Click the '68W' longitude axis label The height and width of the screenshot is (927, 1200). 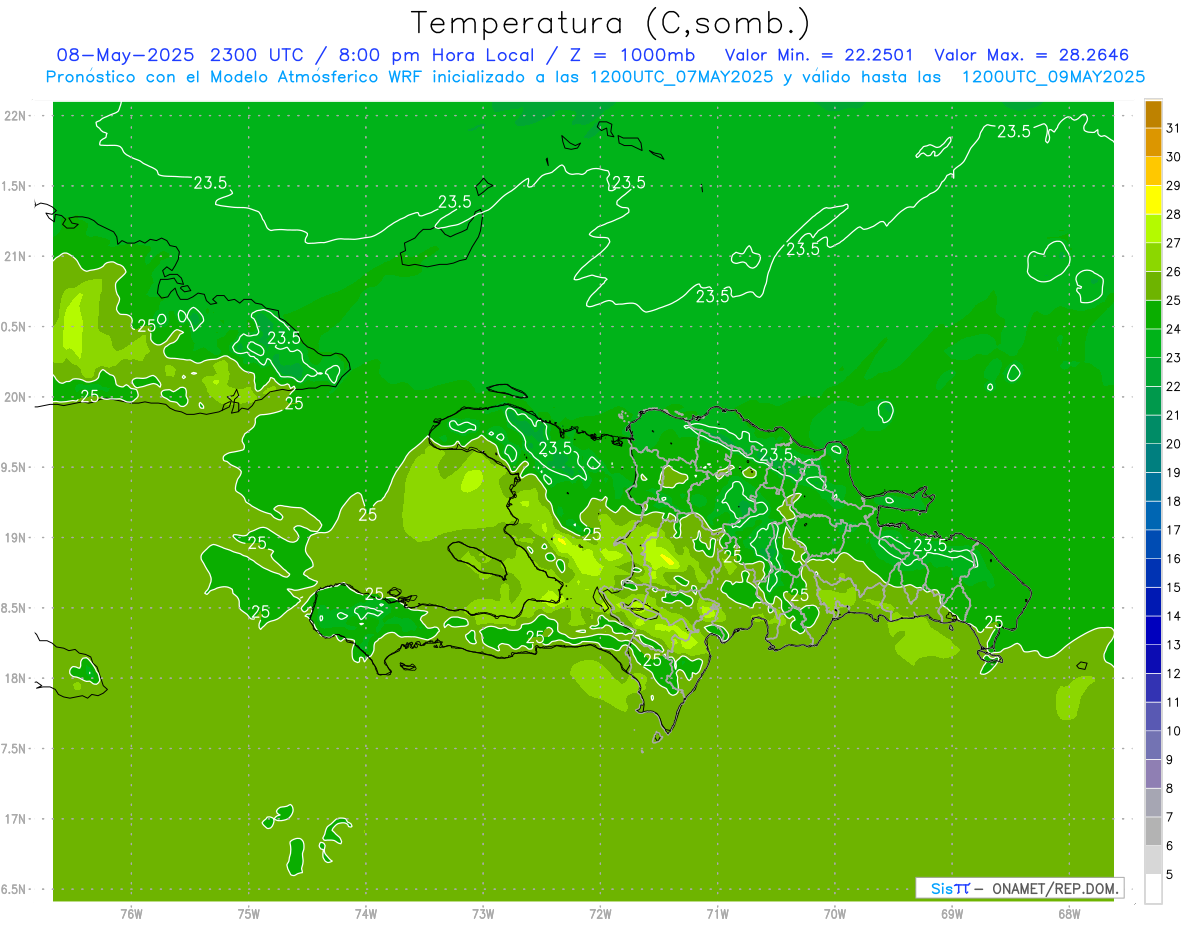click(x=1069, y=914)
